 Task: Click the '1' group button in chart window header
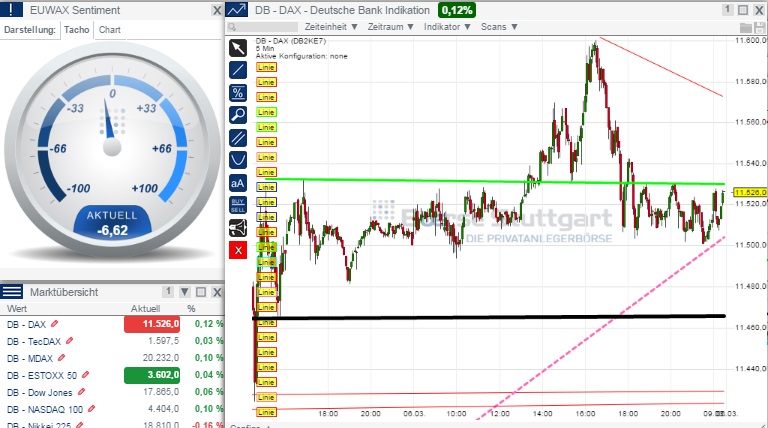pyautogui.click(x=727, y=9)
